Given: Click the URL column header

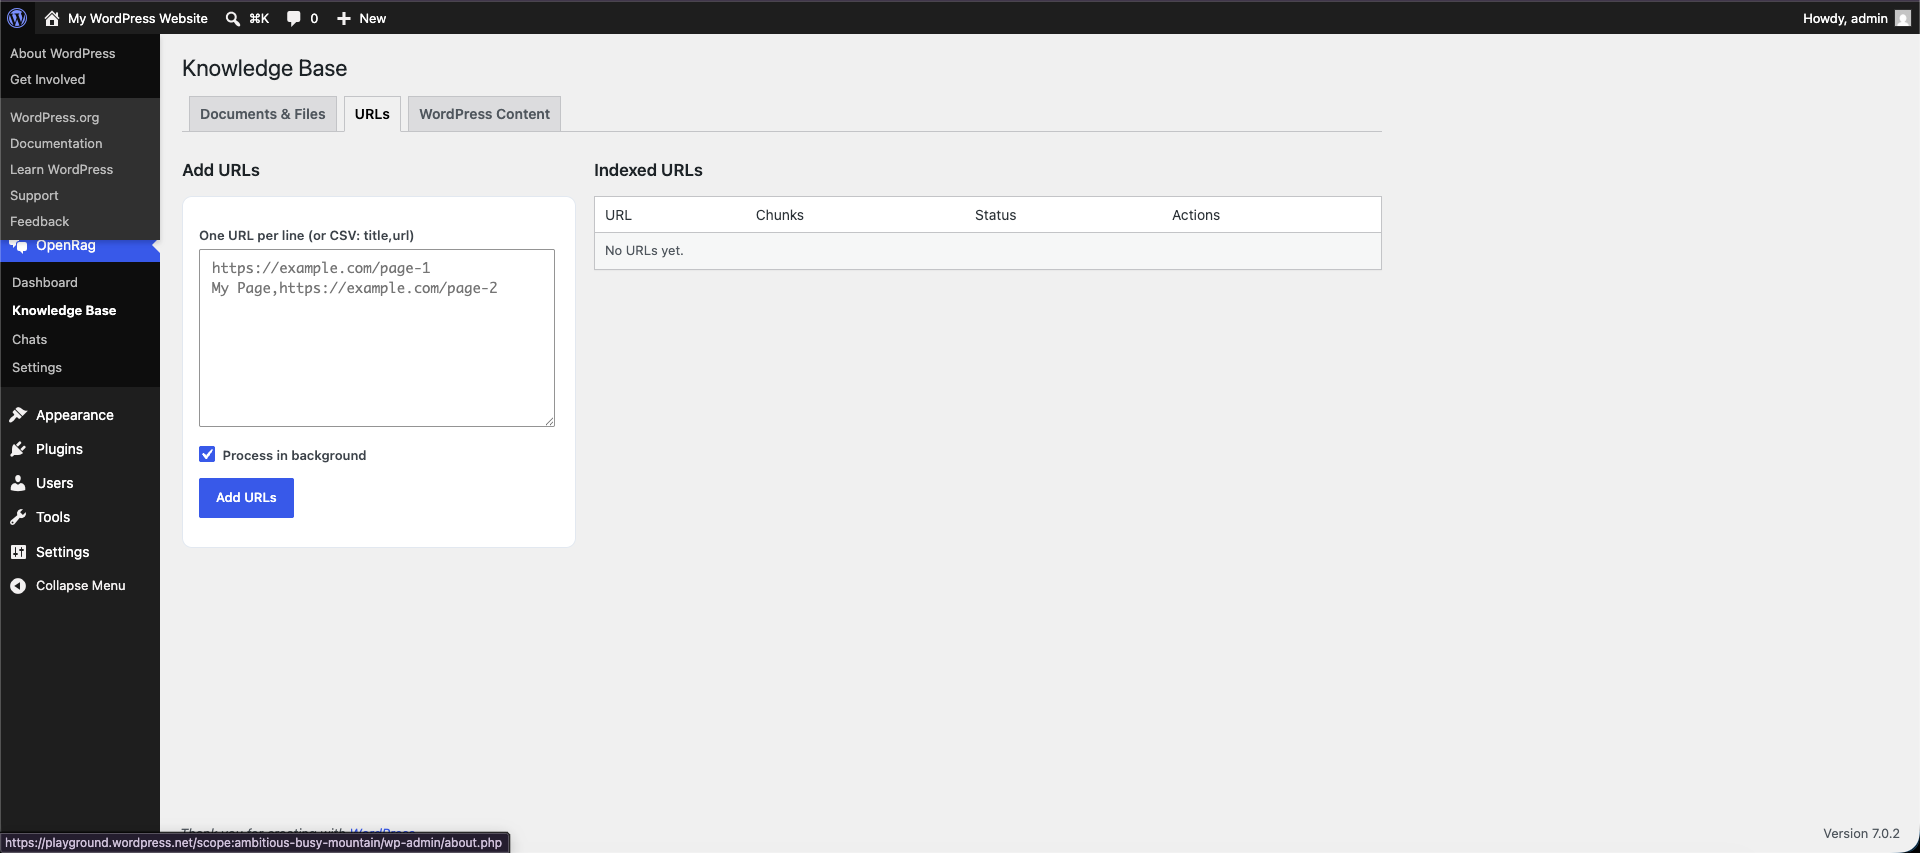Looking at the screenshot, I should click(x=618, y=215).
